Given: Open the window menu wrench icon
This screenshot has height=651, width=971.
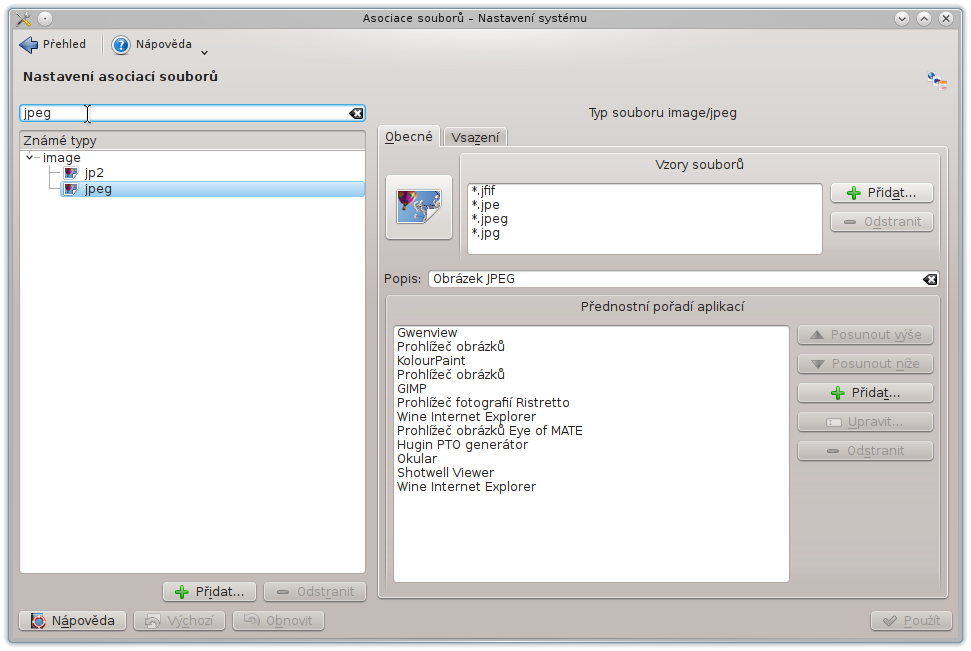Looking at the screenshot, I should (24, 19).
